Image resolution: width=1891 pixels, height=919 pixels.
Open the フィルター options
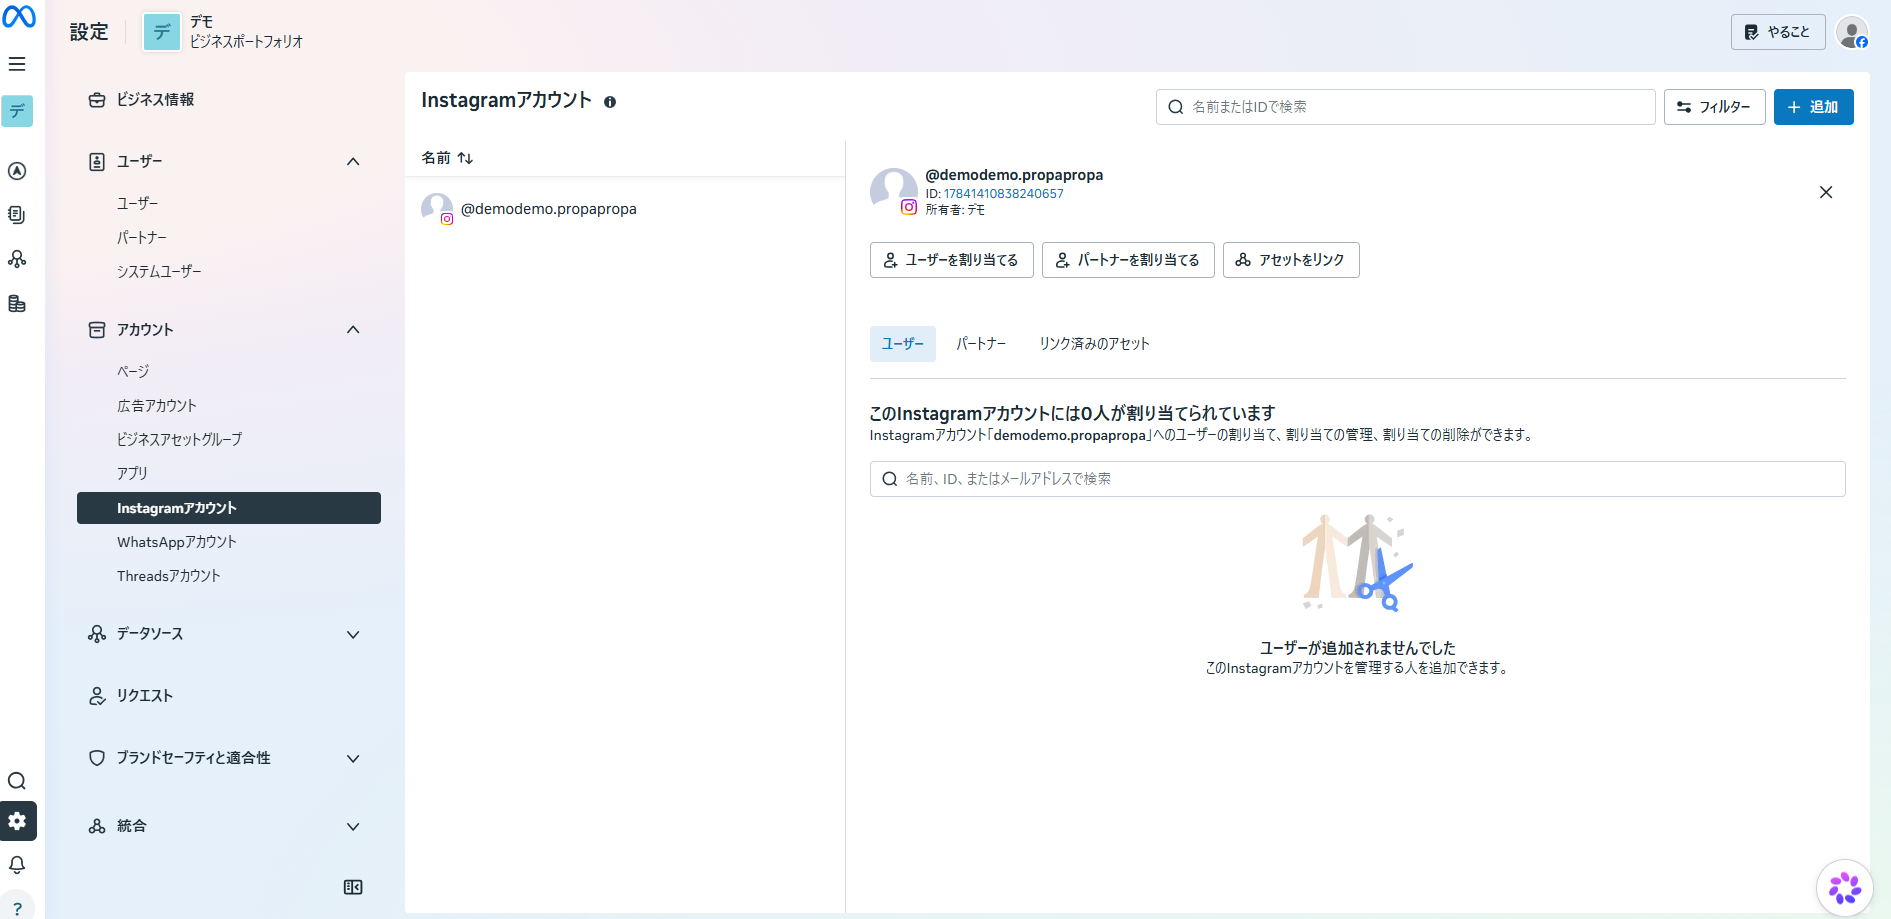1714,107
